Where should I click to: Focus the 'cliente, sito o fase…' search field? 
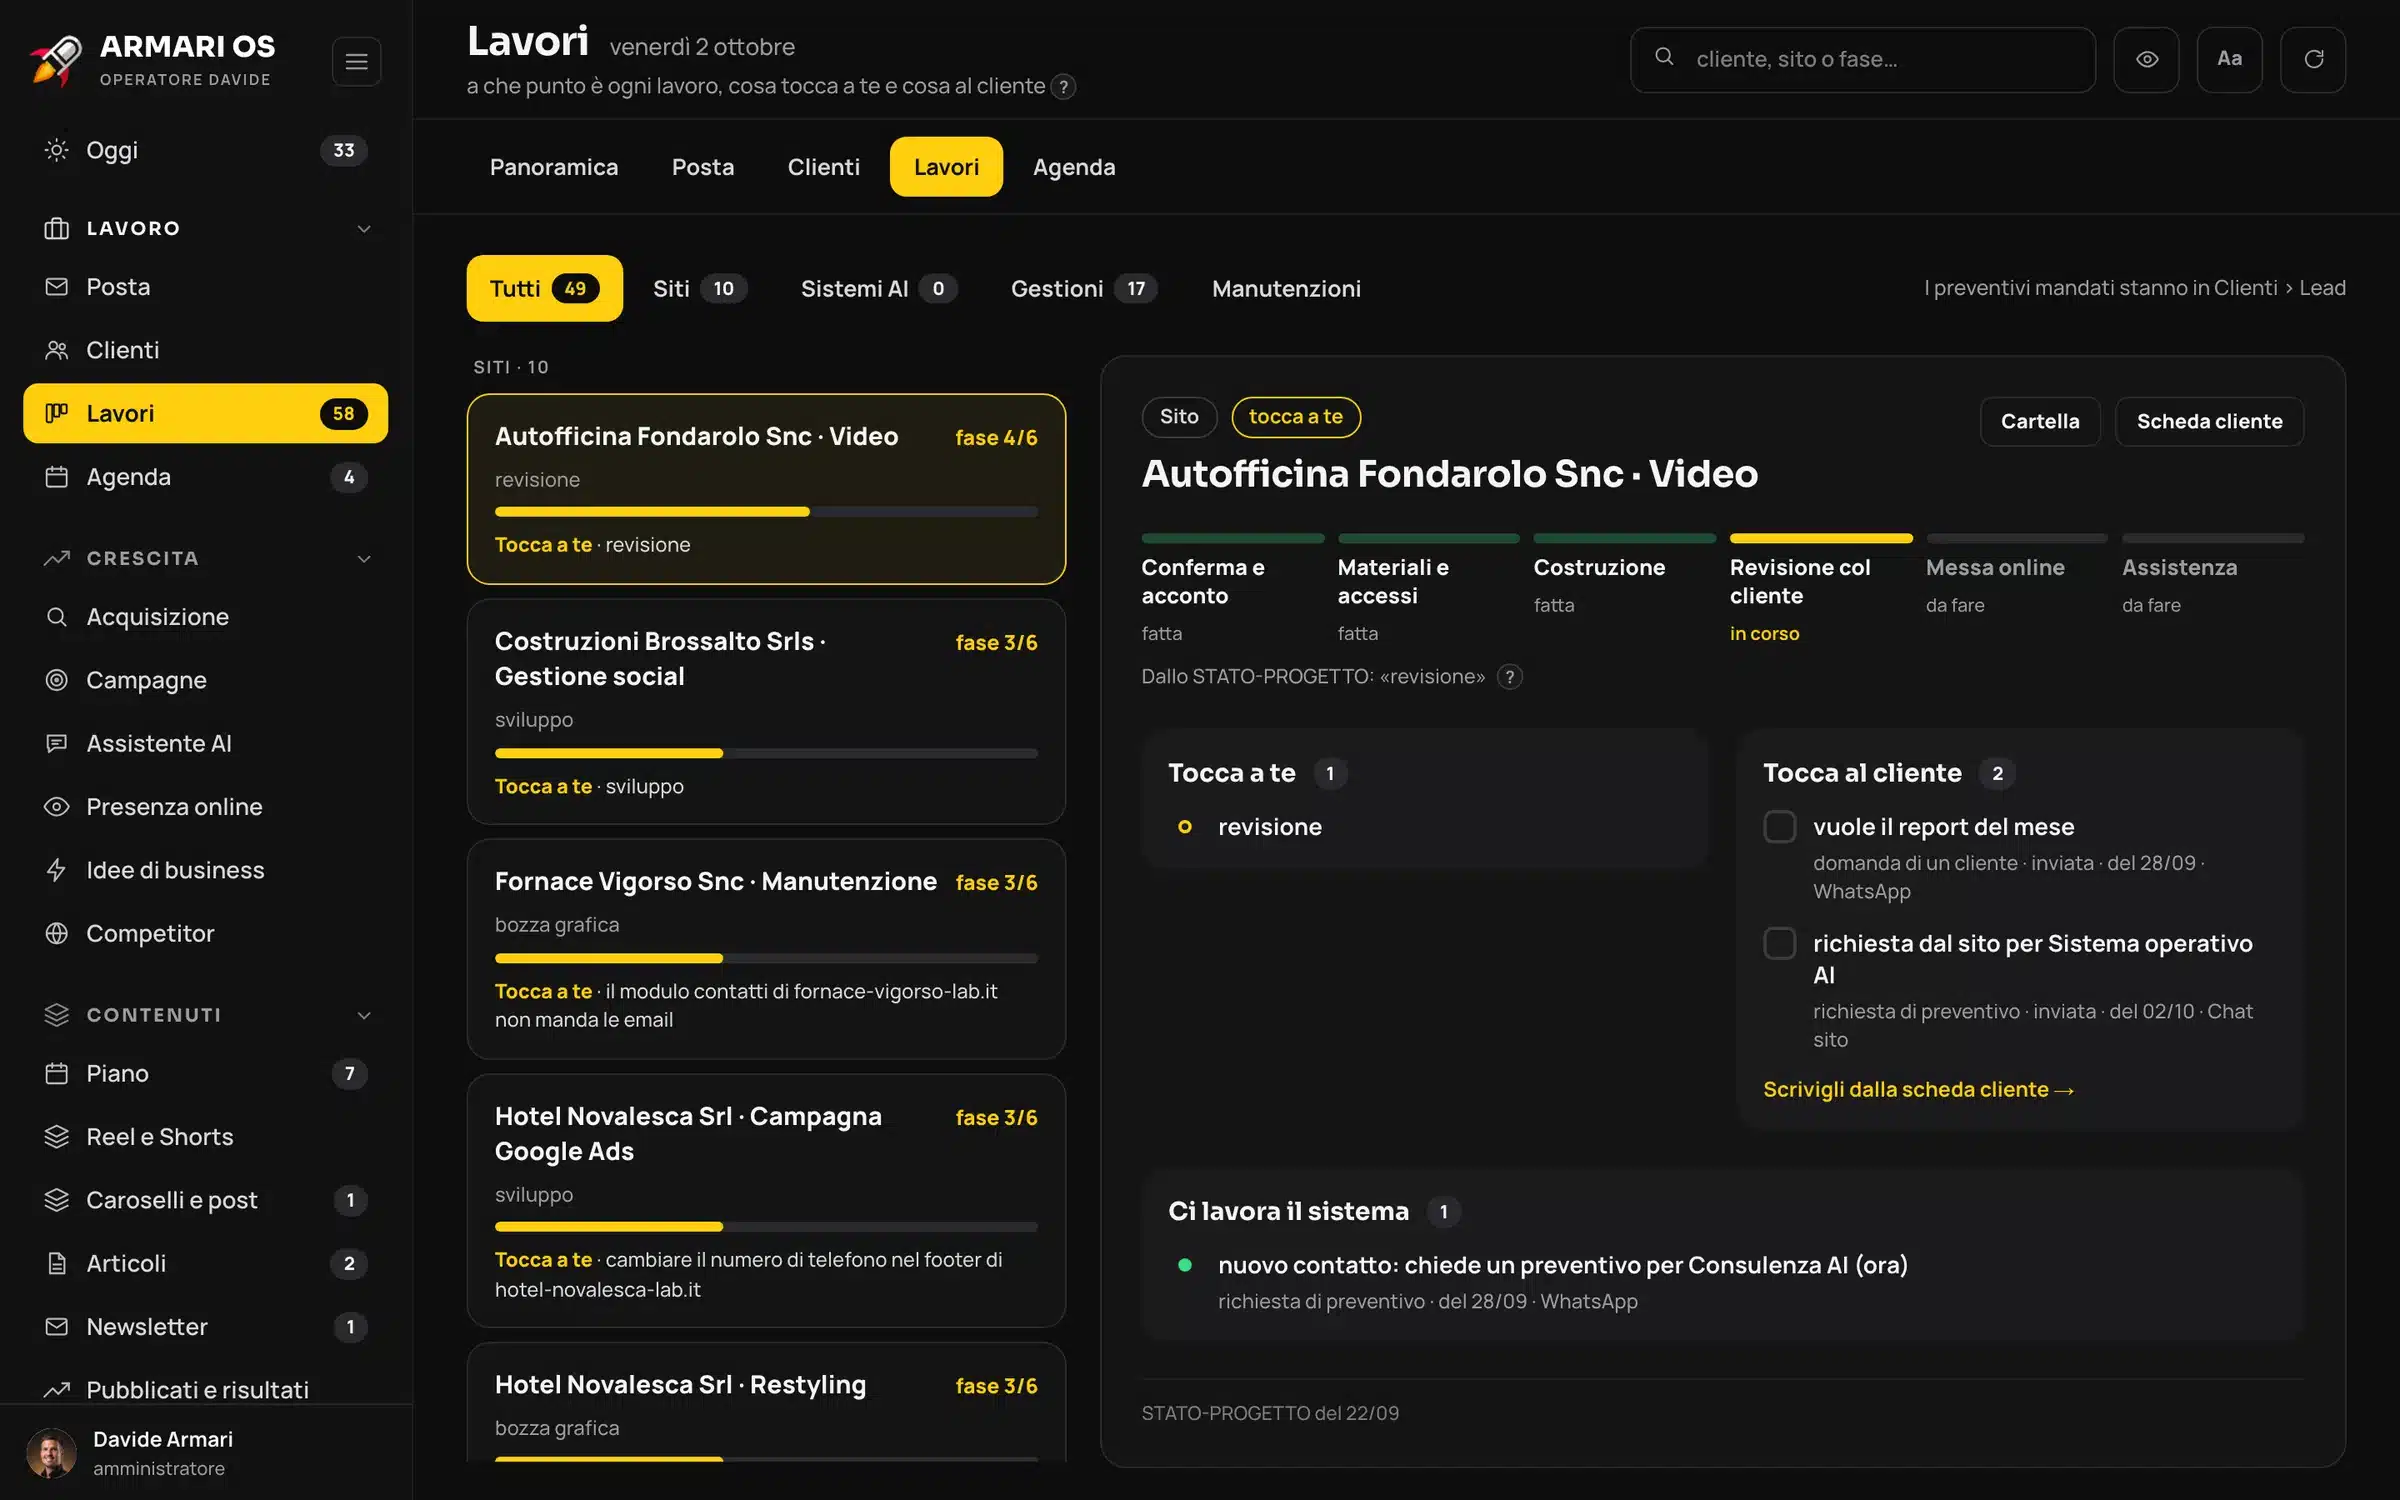pos(1863,60)
